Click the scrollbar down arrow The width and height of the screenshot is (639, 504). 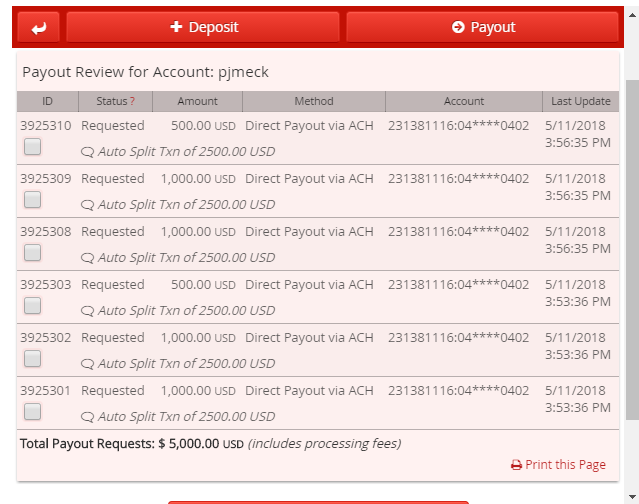[632, 497]
